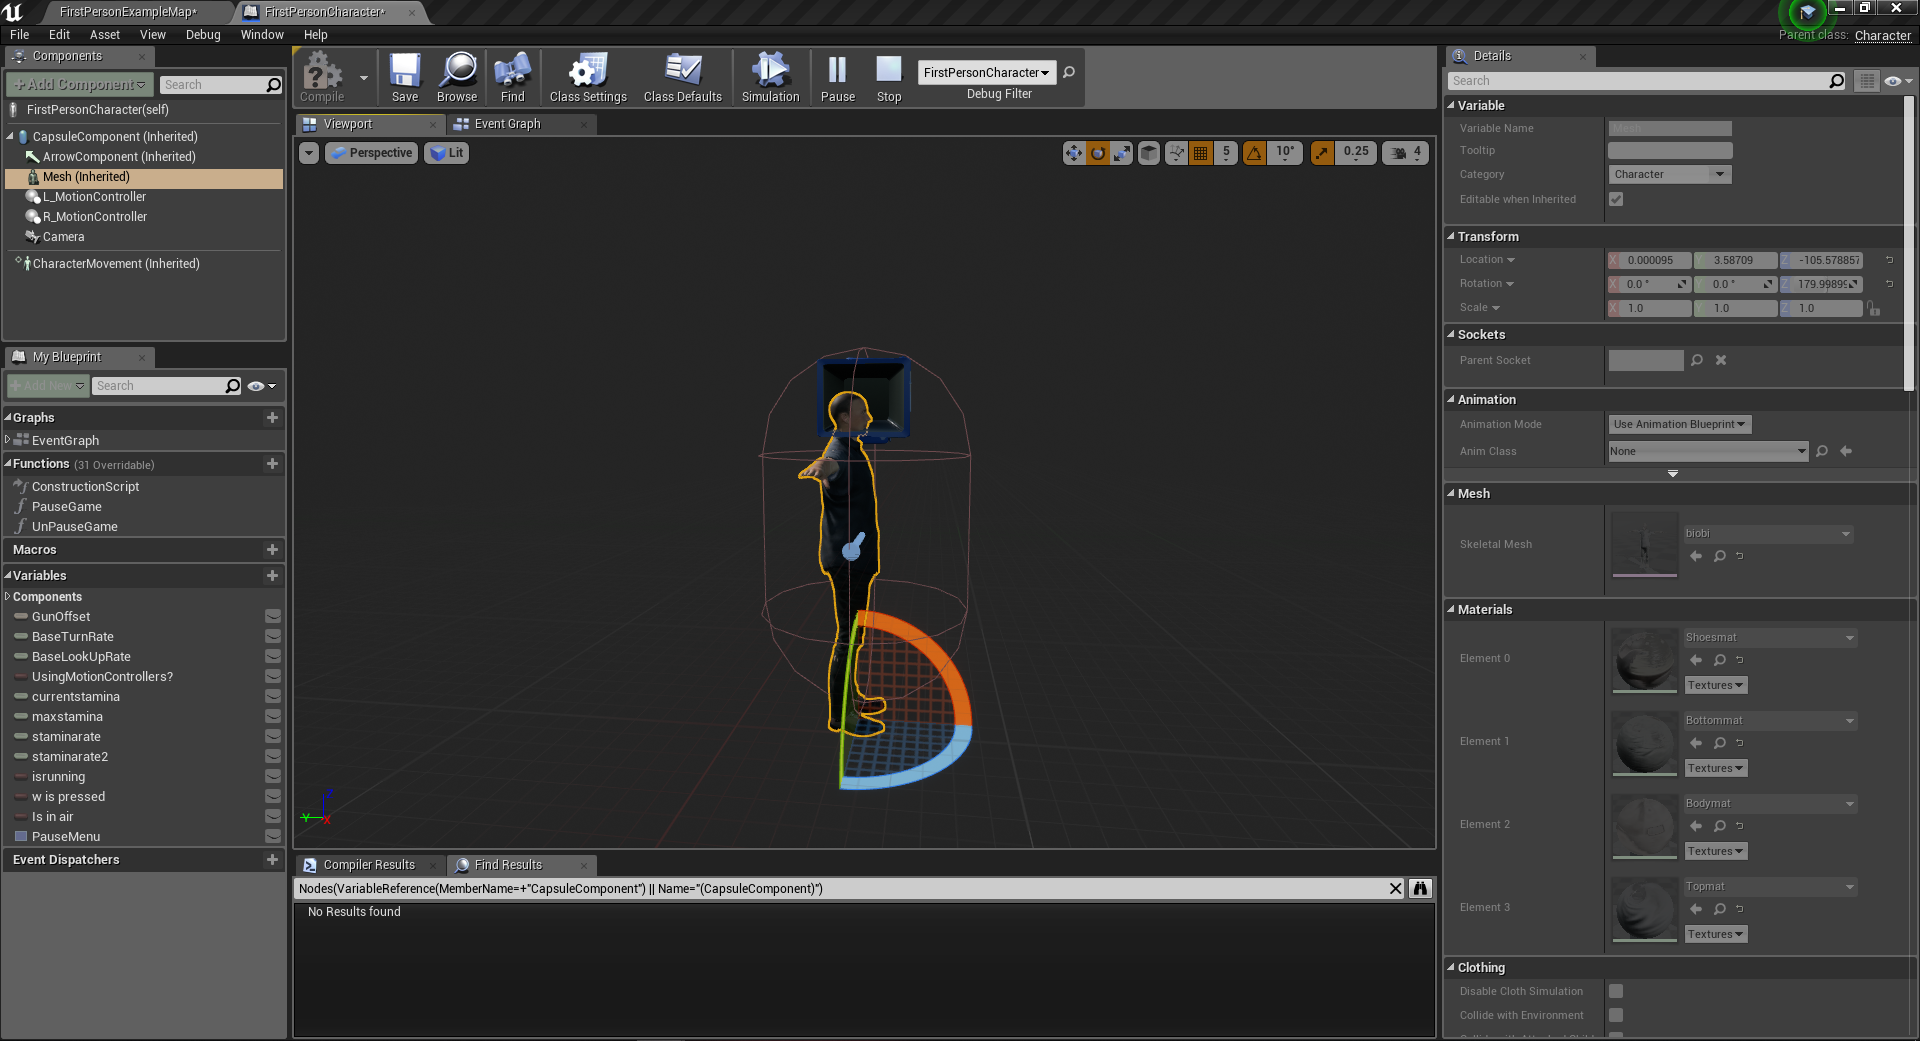
Task: Click binoculars find-in-all-blueprints icon
Action: coord(1420,889)
